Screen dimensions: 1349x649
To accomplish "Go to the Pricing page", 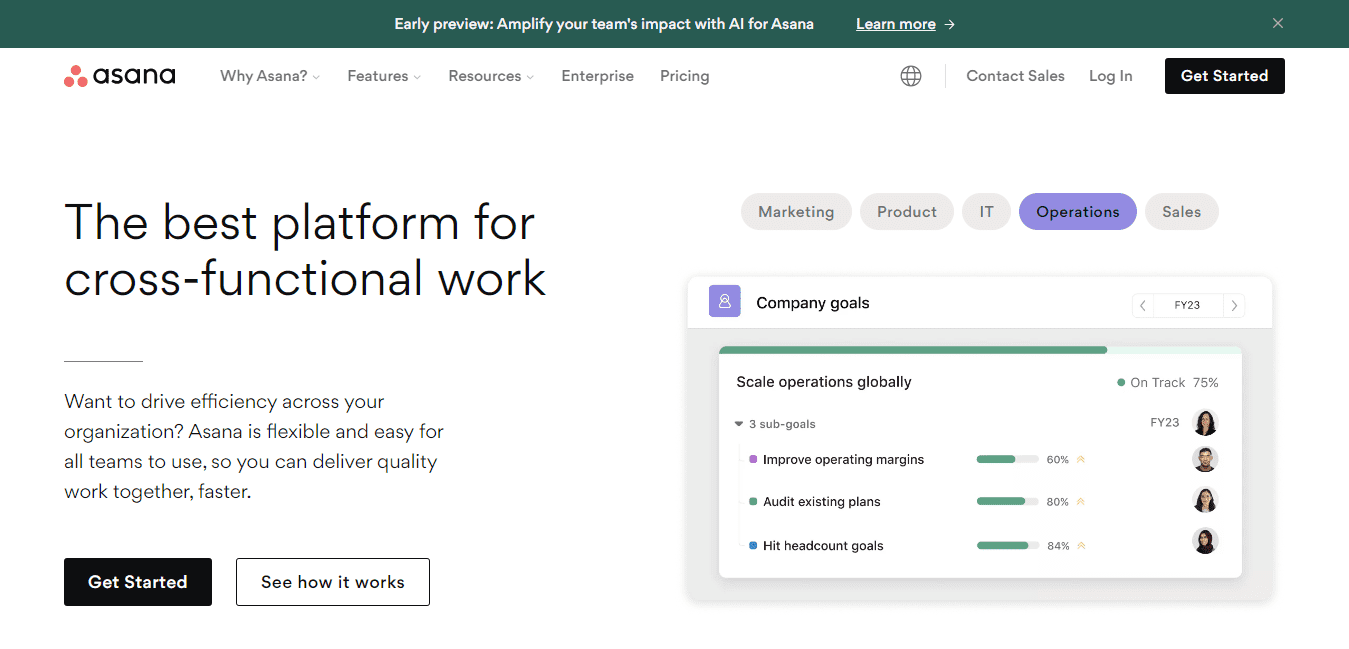I will pyautogui.click(x=685, y=76).
